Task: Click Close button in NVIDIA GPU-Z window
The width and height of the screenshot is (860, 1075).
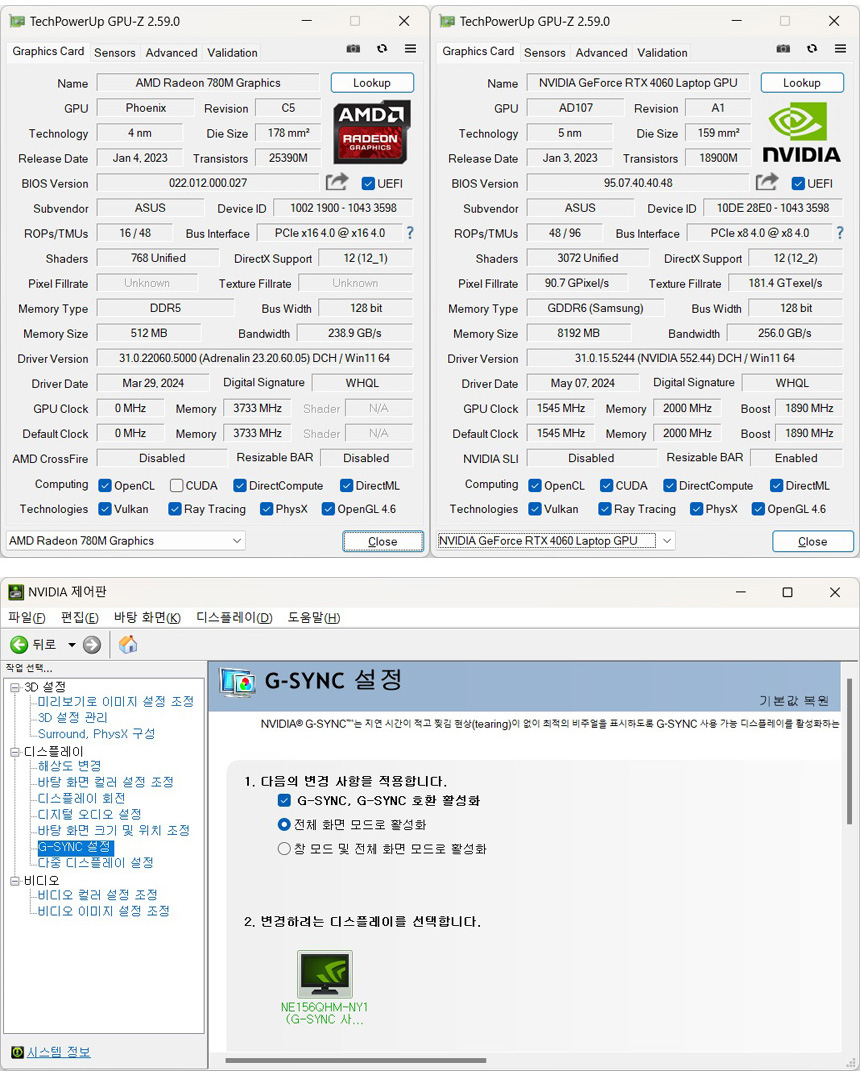Action: (x=813, y=542)
